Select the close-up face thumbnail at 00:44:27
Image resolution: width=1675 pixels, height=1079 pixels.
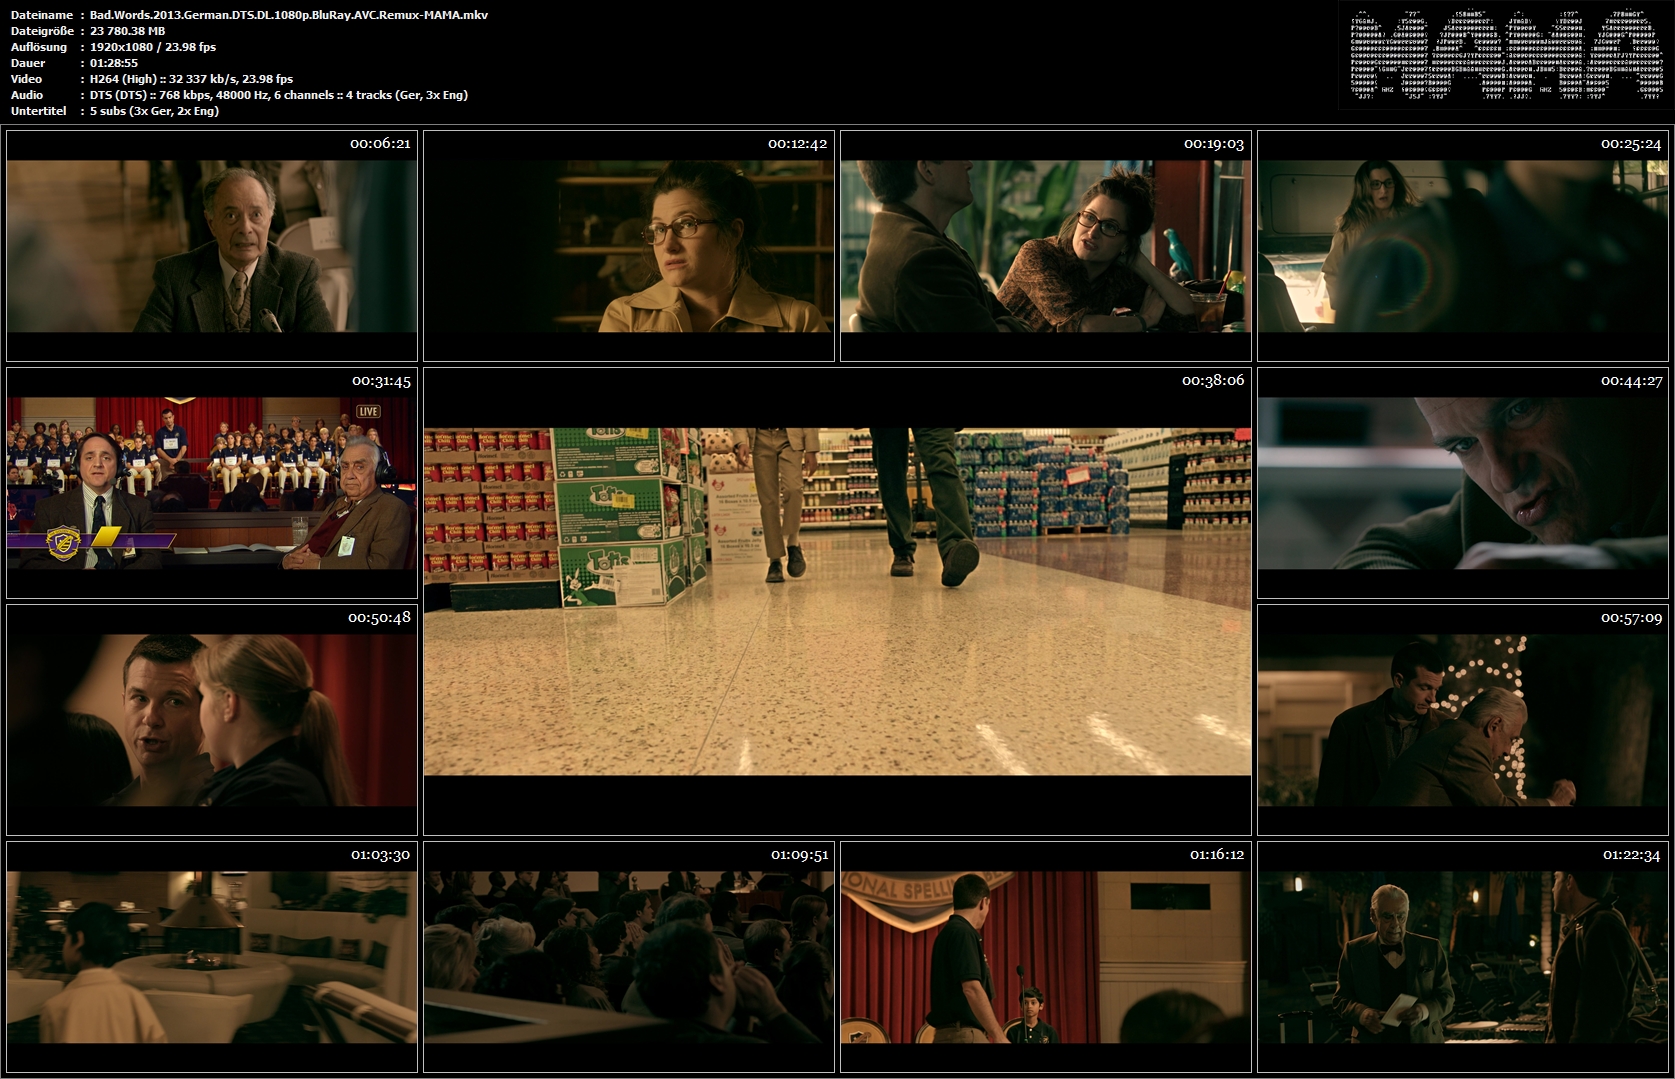point(1463,483)
